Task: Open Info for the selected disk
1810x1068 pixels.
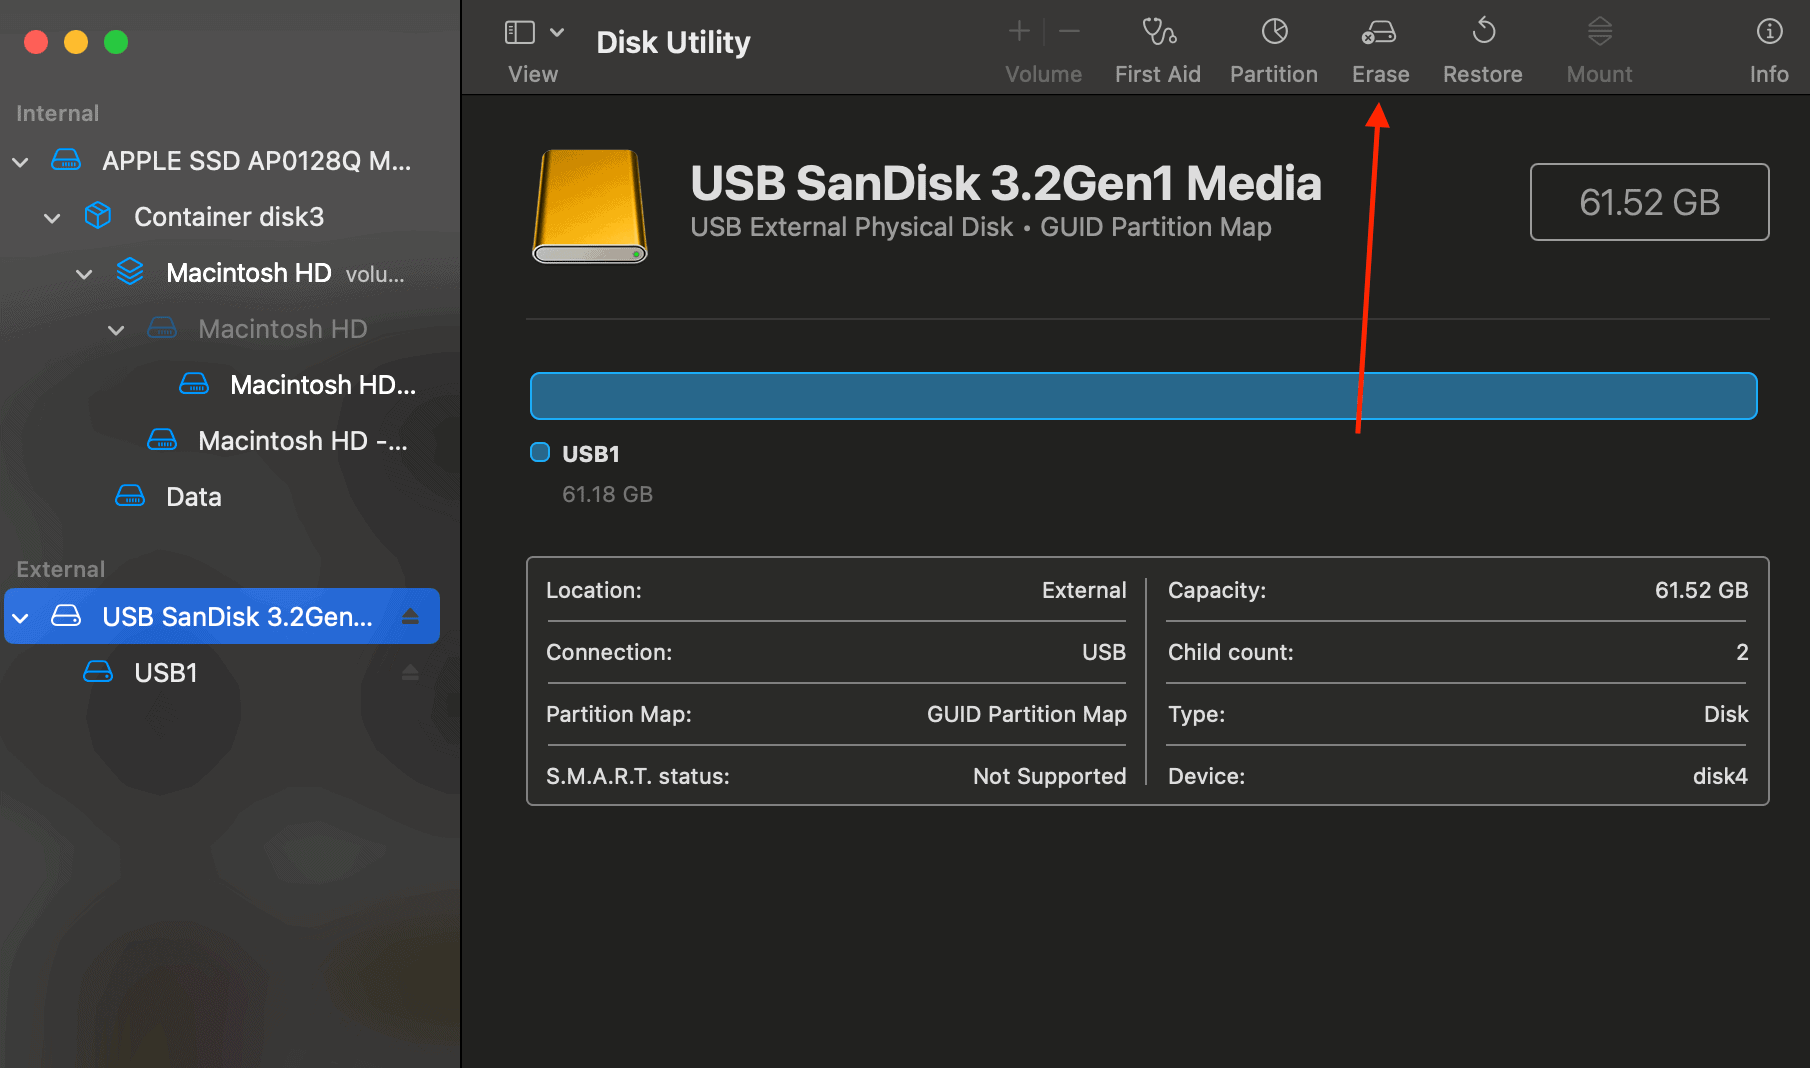Action: [x=1768, y=45]
